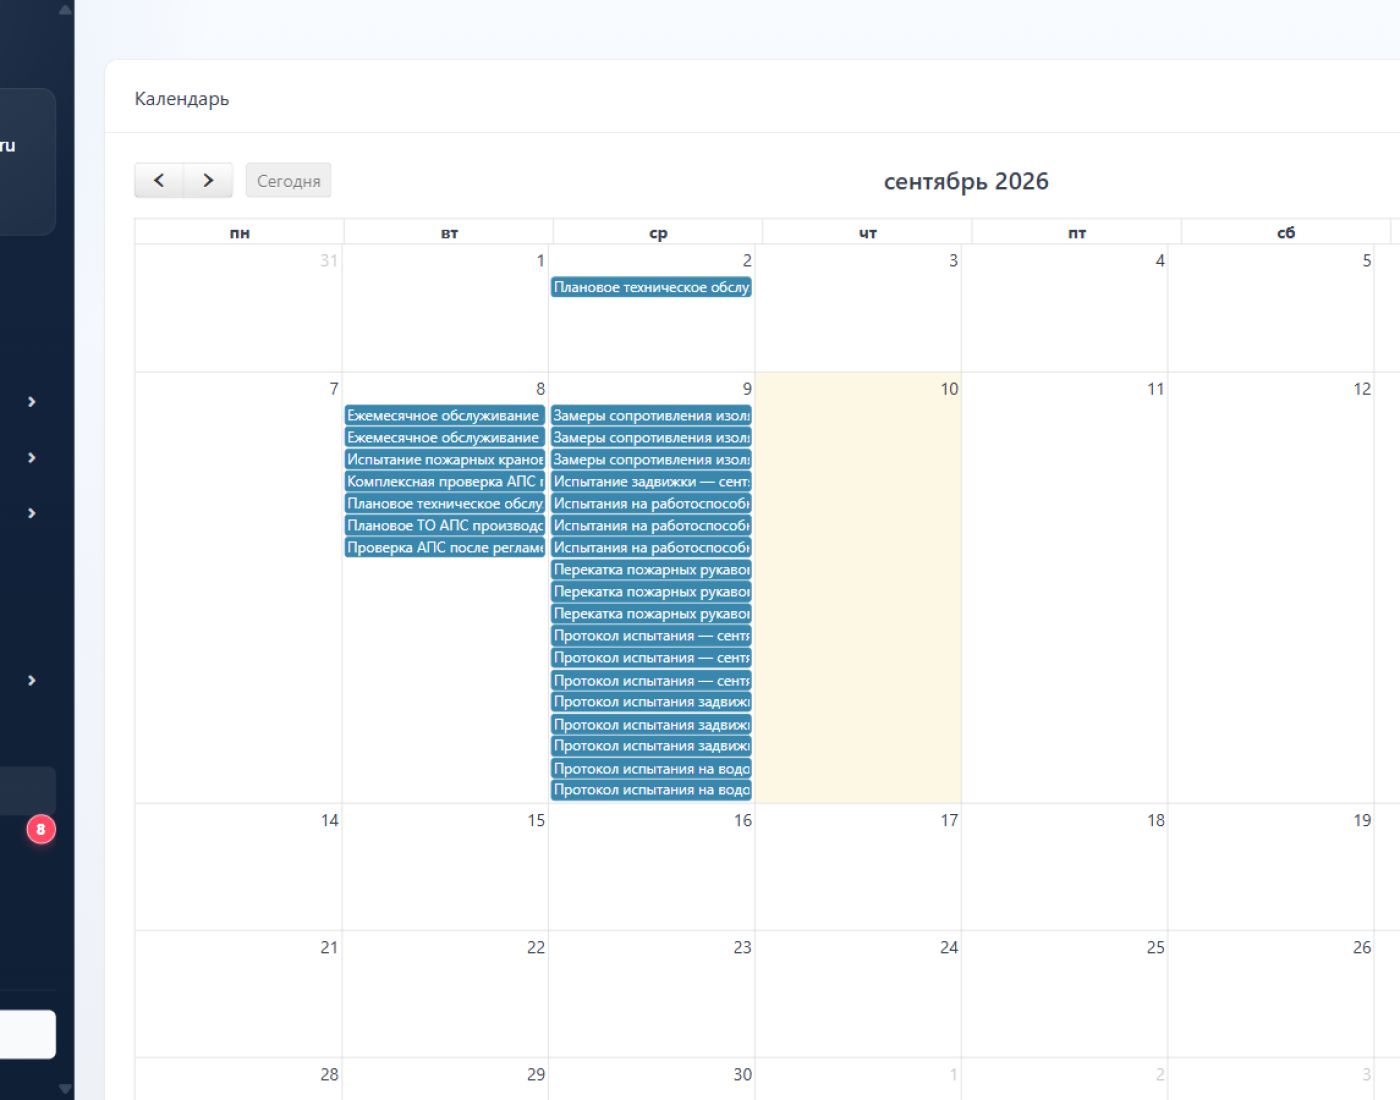Select day number 26 in the calendar

pyautogui.click(x=1362, y=947)
